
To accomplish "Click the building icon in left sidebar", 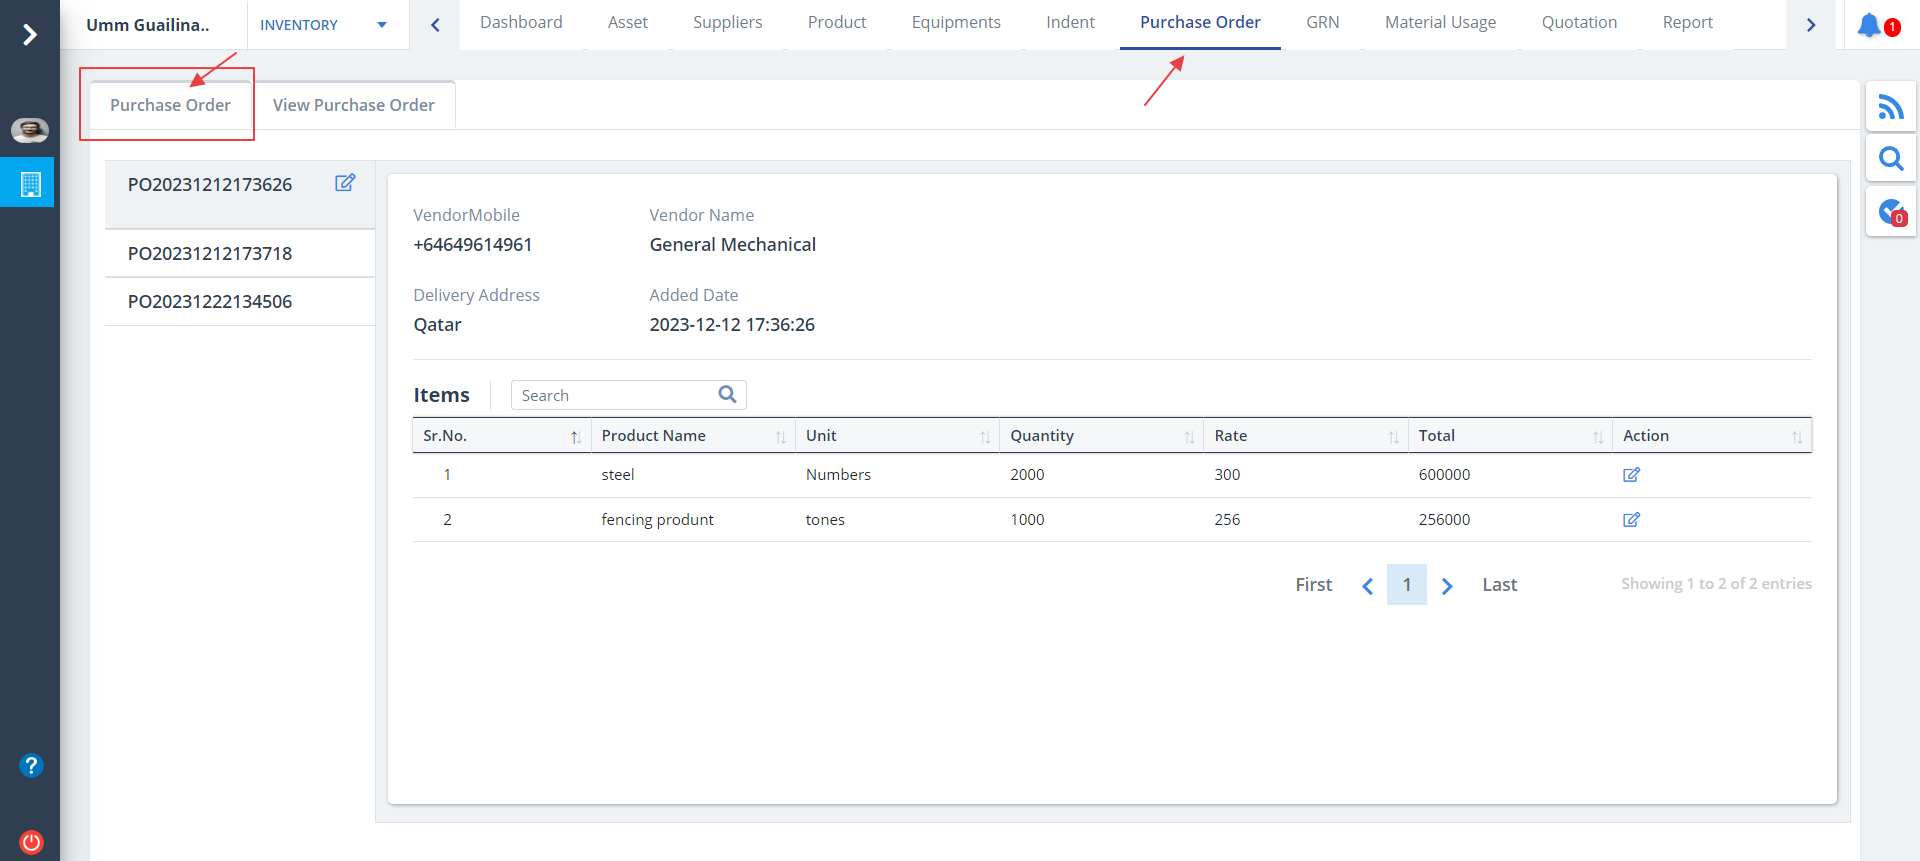I will (x=30, y=184).
